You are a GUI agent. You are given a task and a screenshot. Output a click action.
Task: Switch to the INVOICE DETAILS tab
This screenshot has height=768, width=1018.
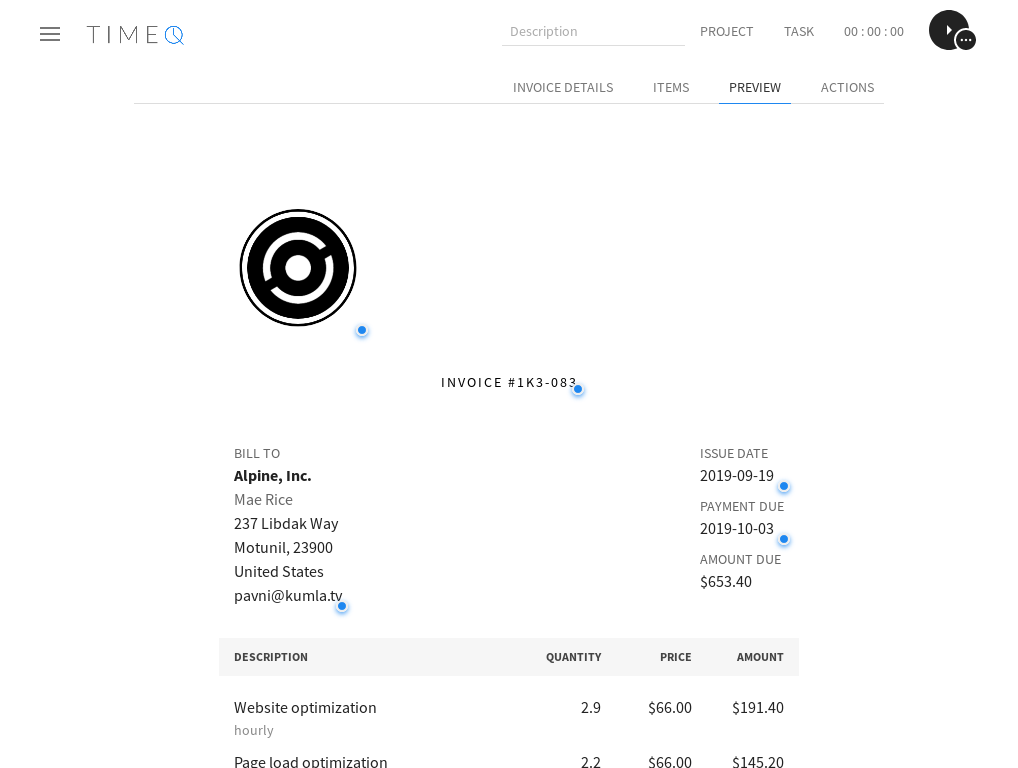coord(562,87)
